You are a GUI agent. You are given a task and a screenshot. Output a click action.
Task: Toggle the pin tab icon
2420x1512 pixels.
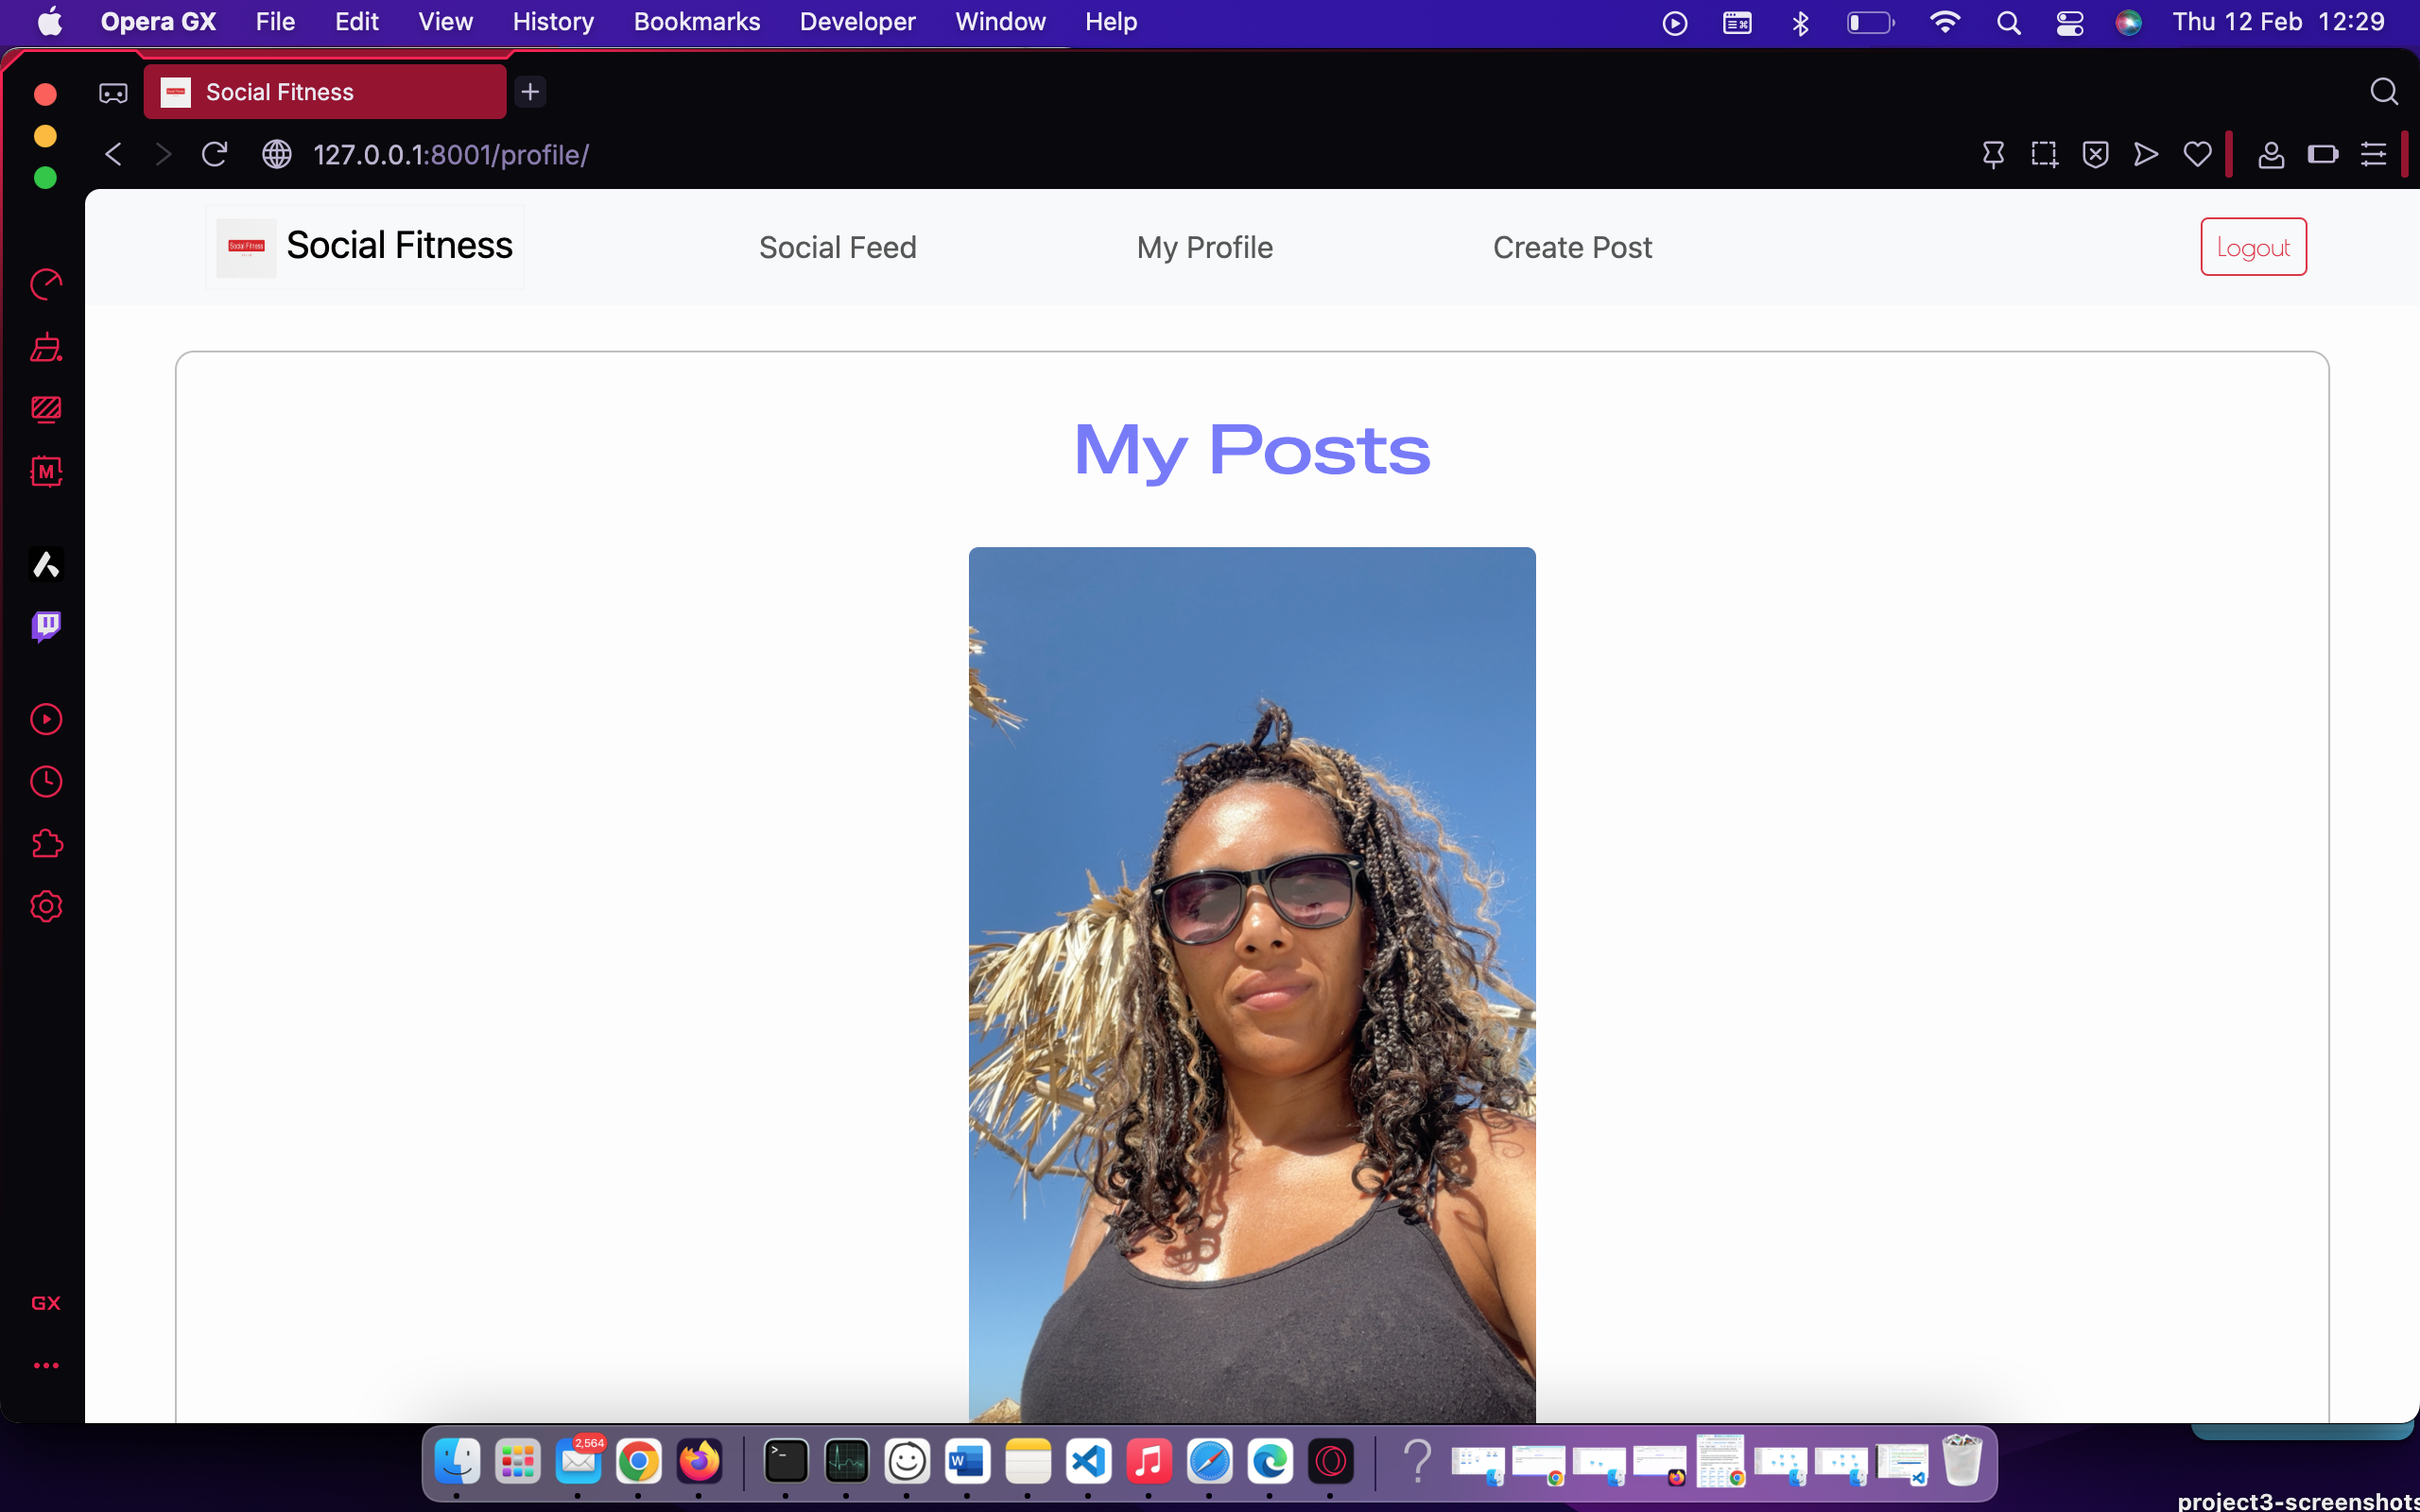coord(1994,154)
